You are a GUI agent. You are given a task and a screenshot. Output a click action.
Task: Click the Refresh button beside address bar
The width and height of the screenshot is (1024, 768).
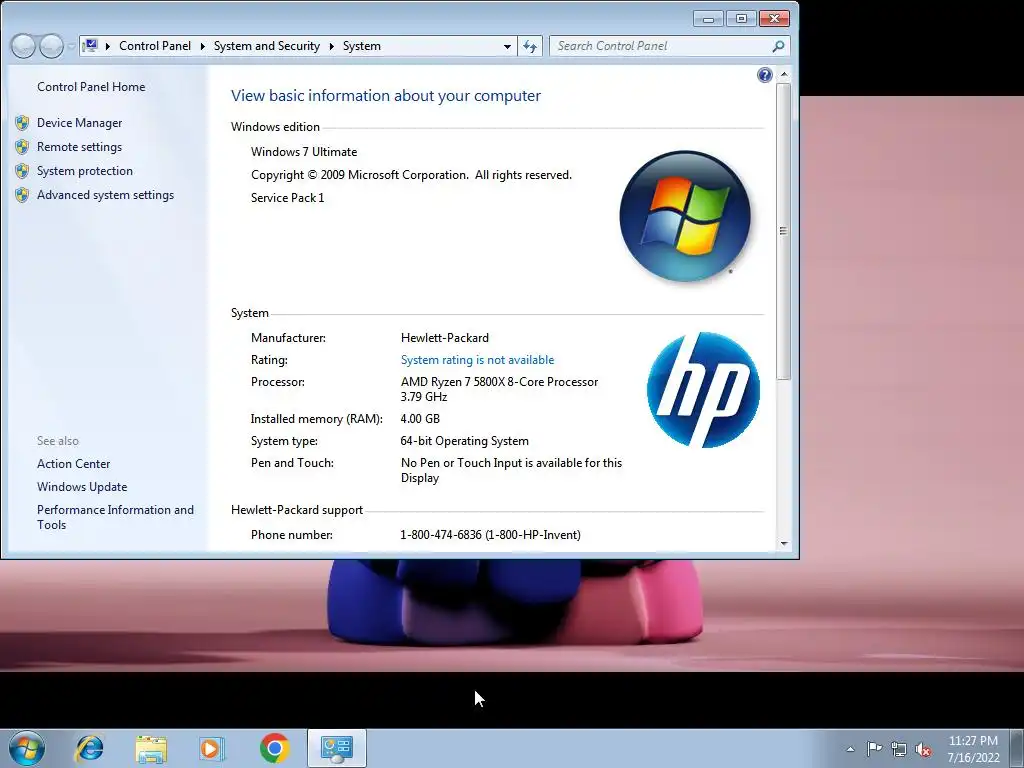[530, 46]
